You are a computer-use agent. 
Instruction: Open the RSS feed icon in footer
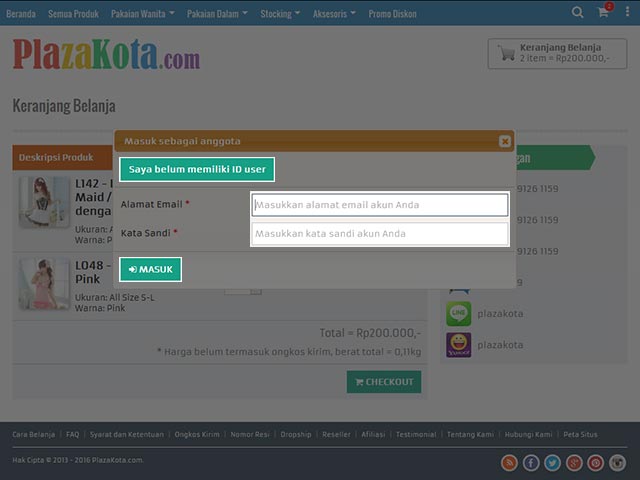click(x=509, y=462)
